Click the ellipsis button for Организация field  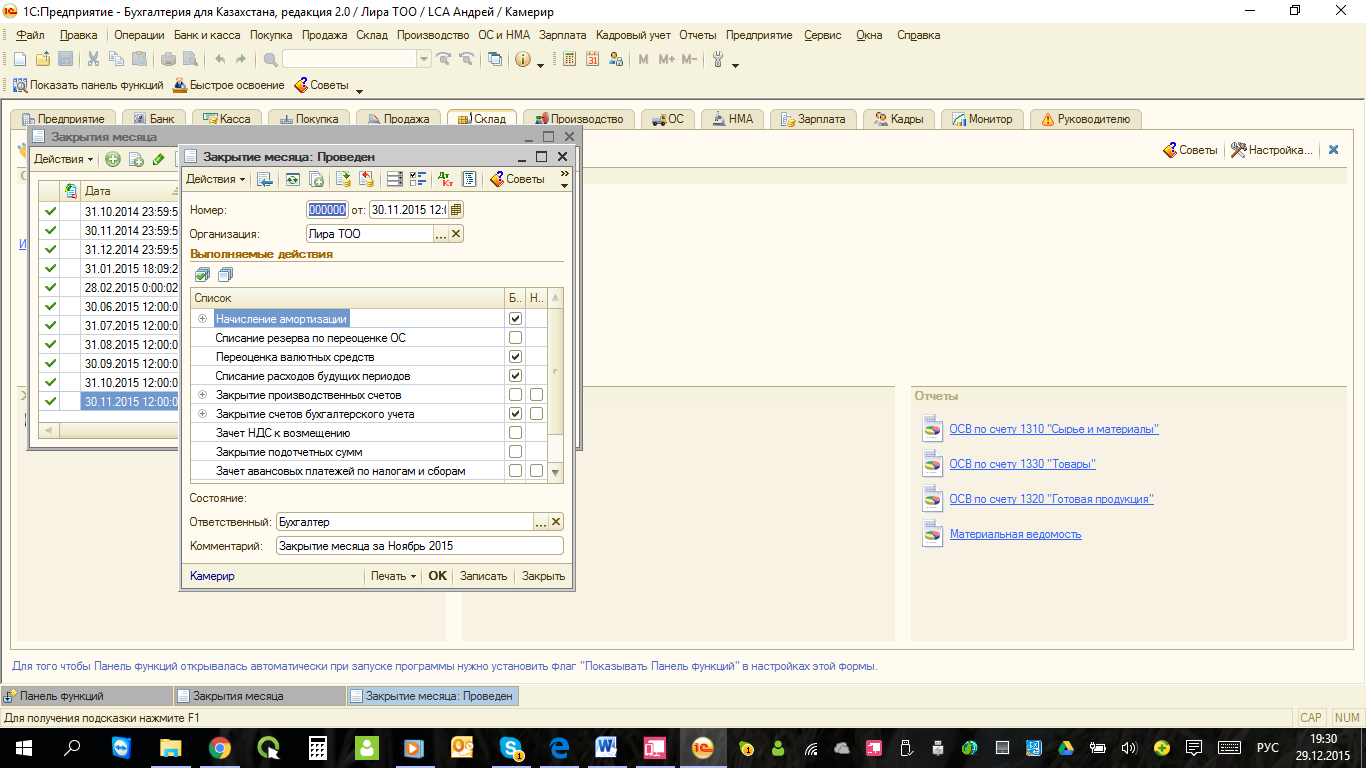pos(440,234)
